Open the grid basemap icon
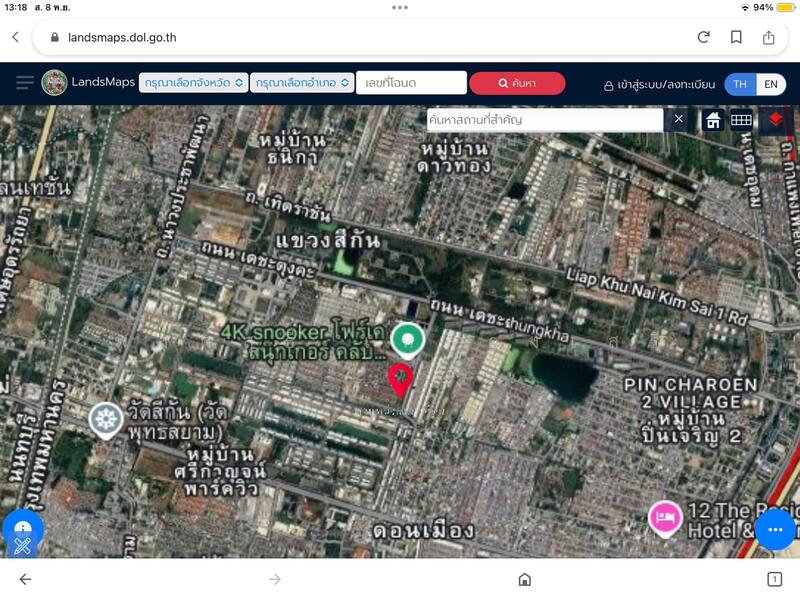 (x=741, y=120)
